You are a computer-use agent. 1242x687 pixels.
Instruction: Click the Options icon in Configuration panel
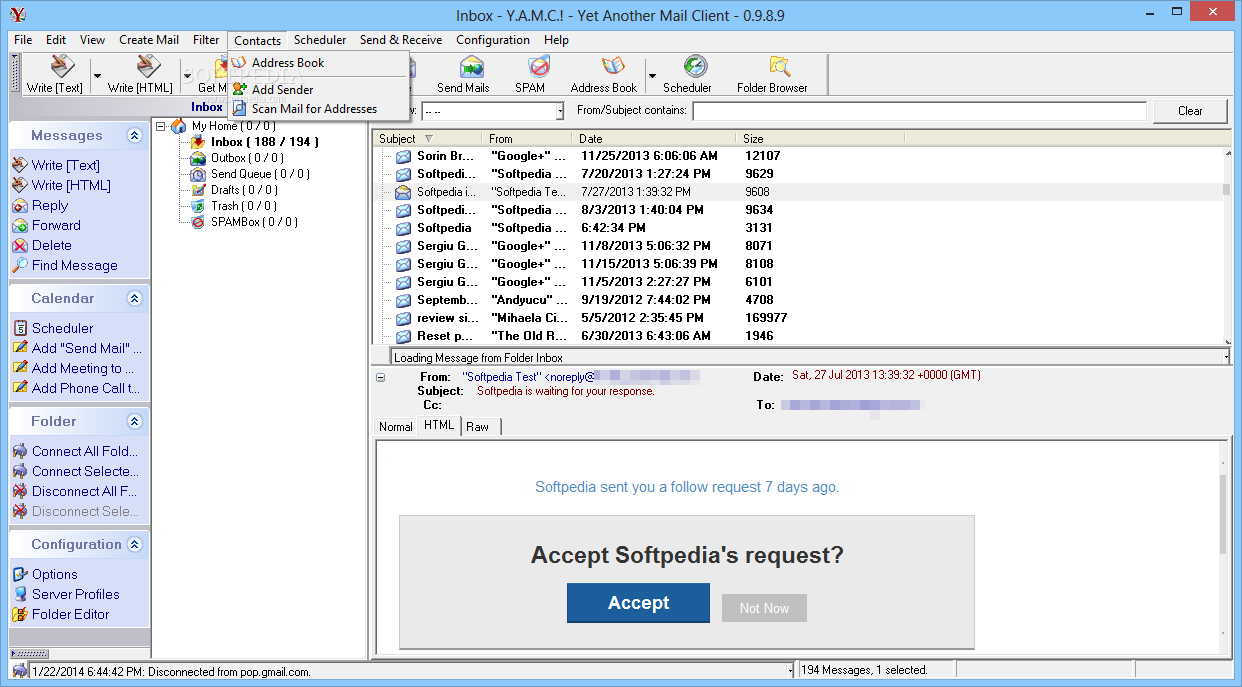coord(20,574)
